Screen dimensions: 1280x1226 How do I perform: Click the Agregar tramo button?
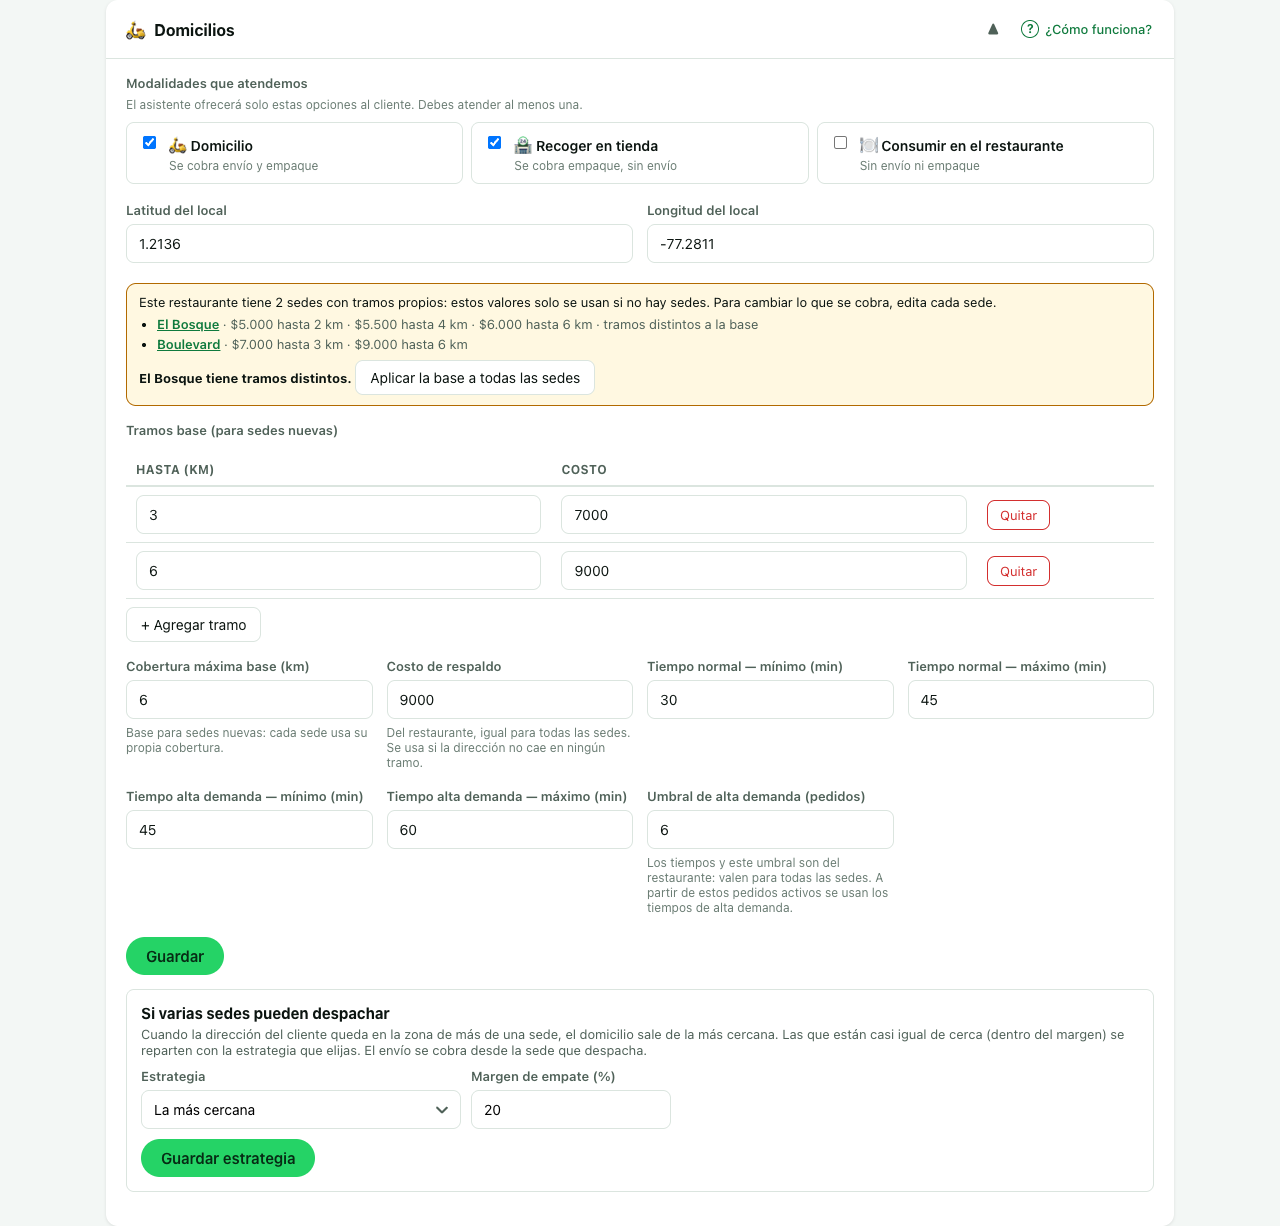[x=193, y=625]
